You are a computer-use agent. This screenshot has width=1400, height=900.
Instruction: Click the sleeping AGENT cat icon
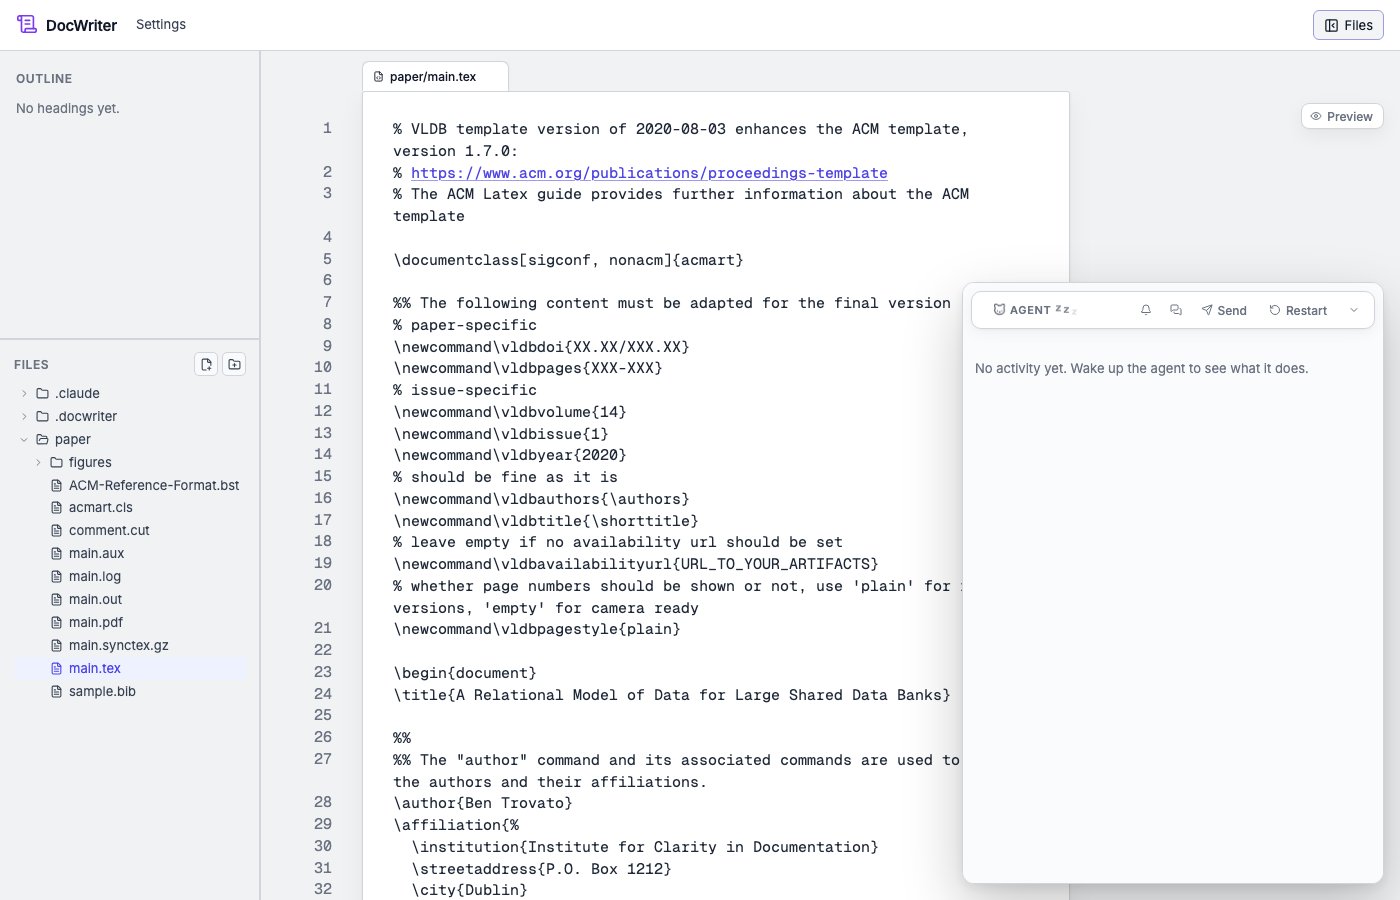999,310
